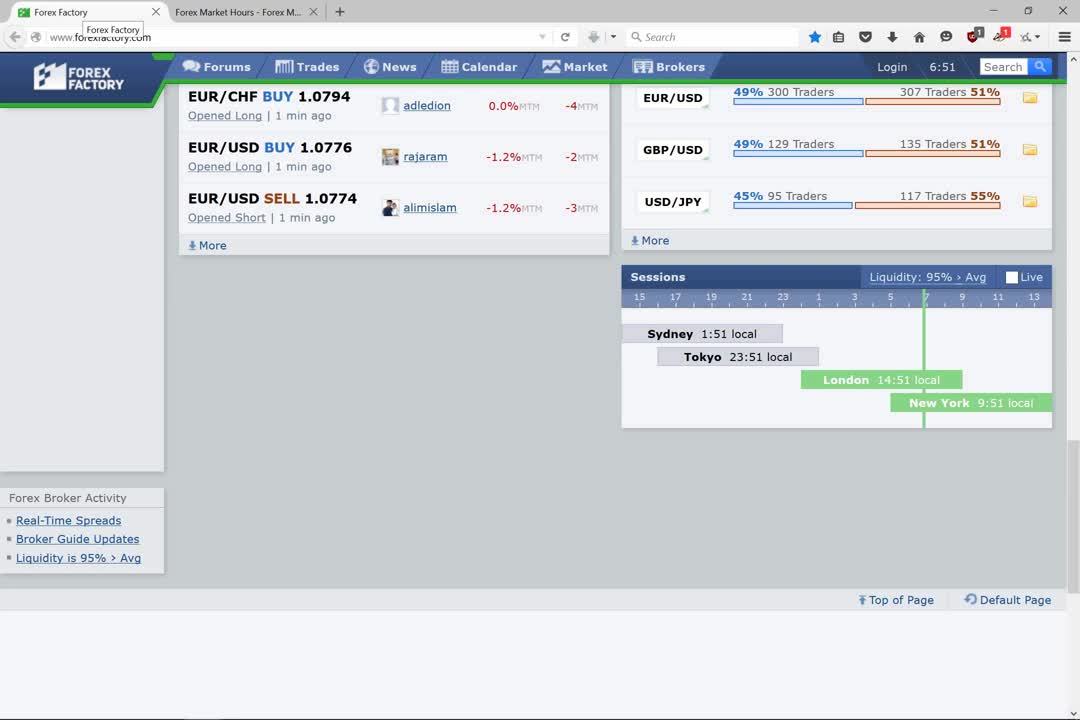Viewport: 1080px width, 720px height.
Task: Switch to the Forex Market Hours tab
Action: coord(238,12)
